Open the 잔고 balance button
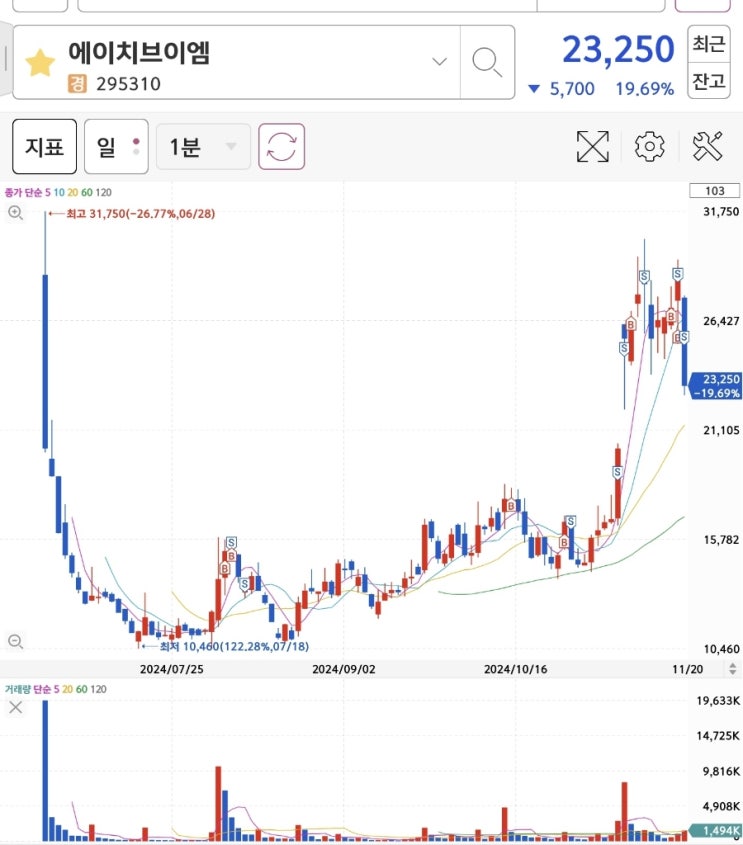743x845 pixels. coord(709,81)
